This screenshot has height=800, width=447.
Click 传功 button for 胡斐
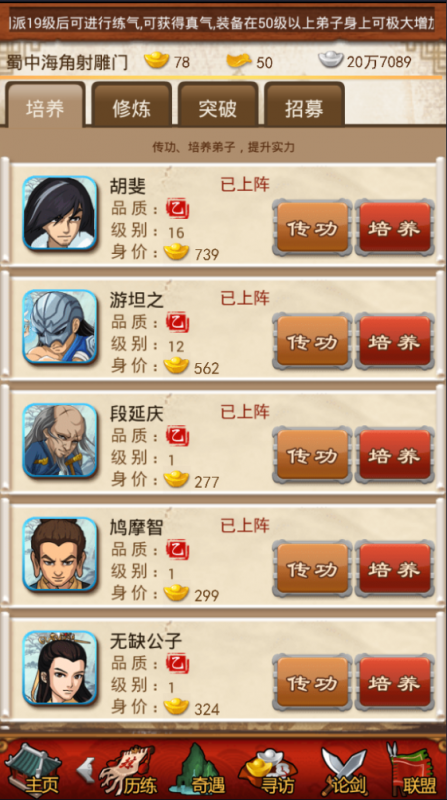312,228
